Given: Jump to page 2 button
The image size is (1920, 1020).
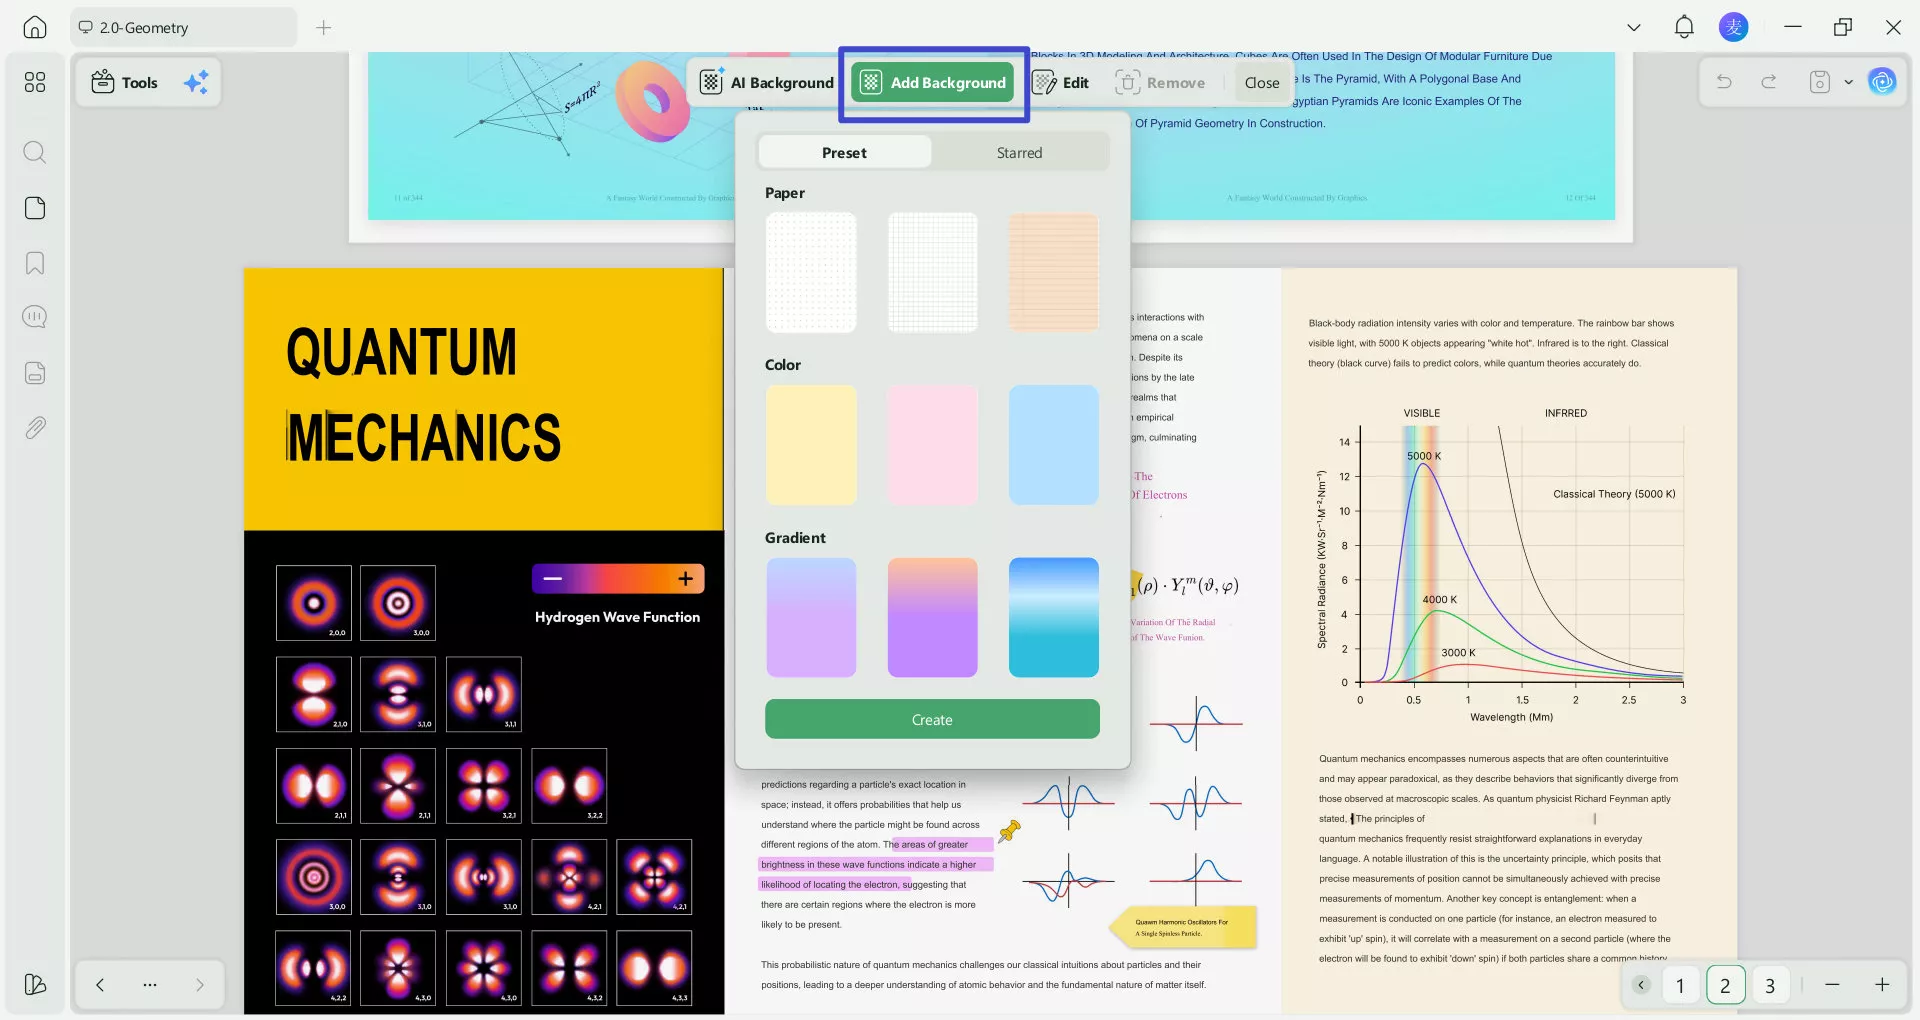Looking at the screenshot, I should (x=1725, y=985).
